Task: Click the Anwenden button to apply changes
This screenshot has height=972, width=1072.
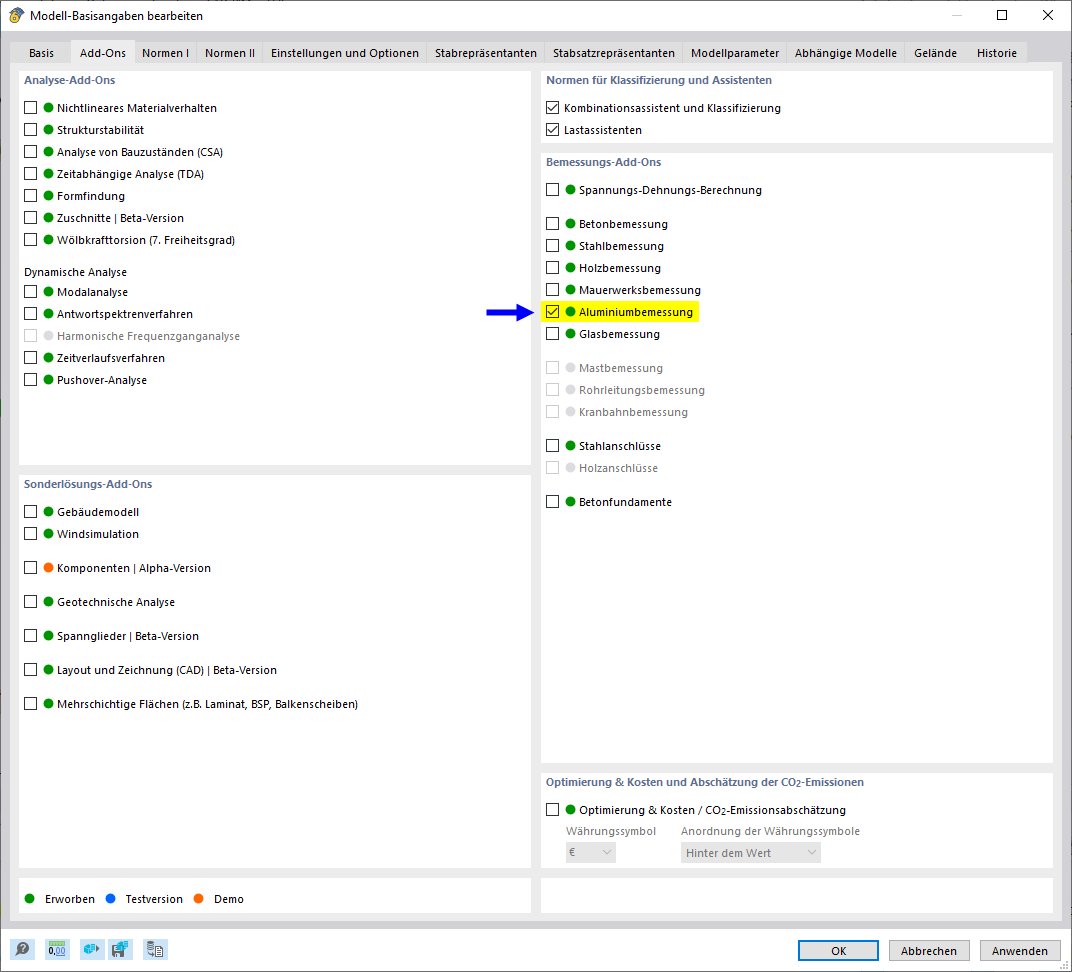Action: coord(1020,950)
